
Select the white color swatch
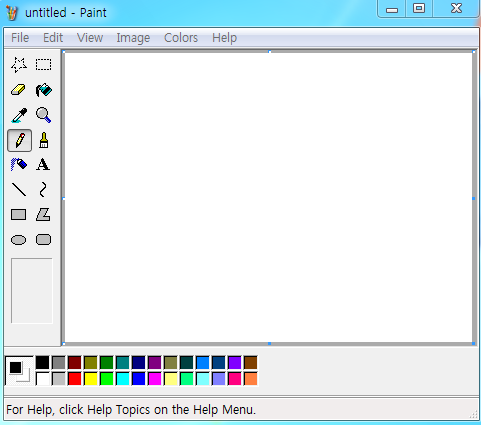[43, 379]
